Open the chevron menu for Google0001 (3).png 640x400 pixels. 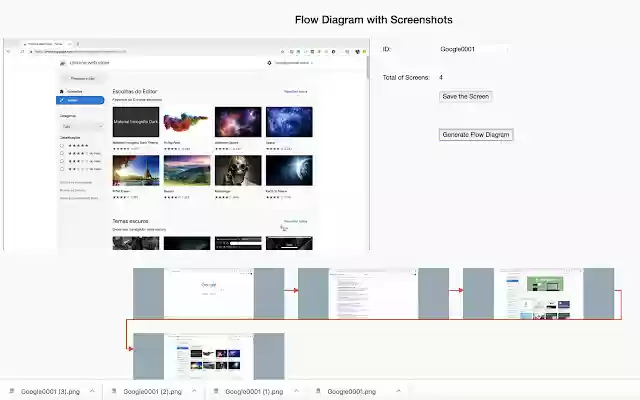click(92, 391)
